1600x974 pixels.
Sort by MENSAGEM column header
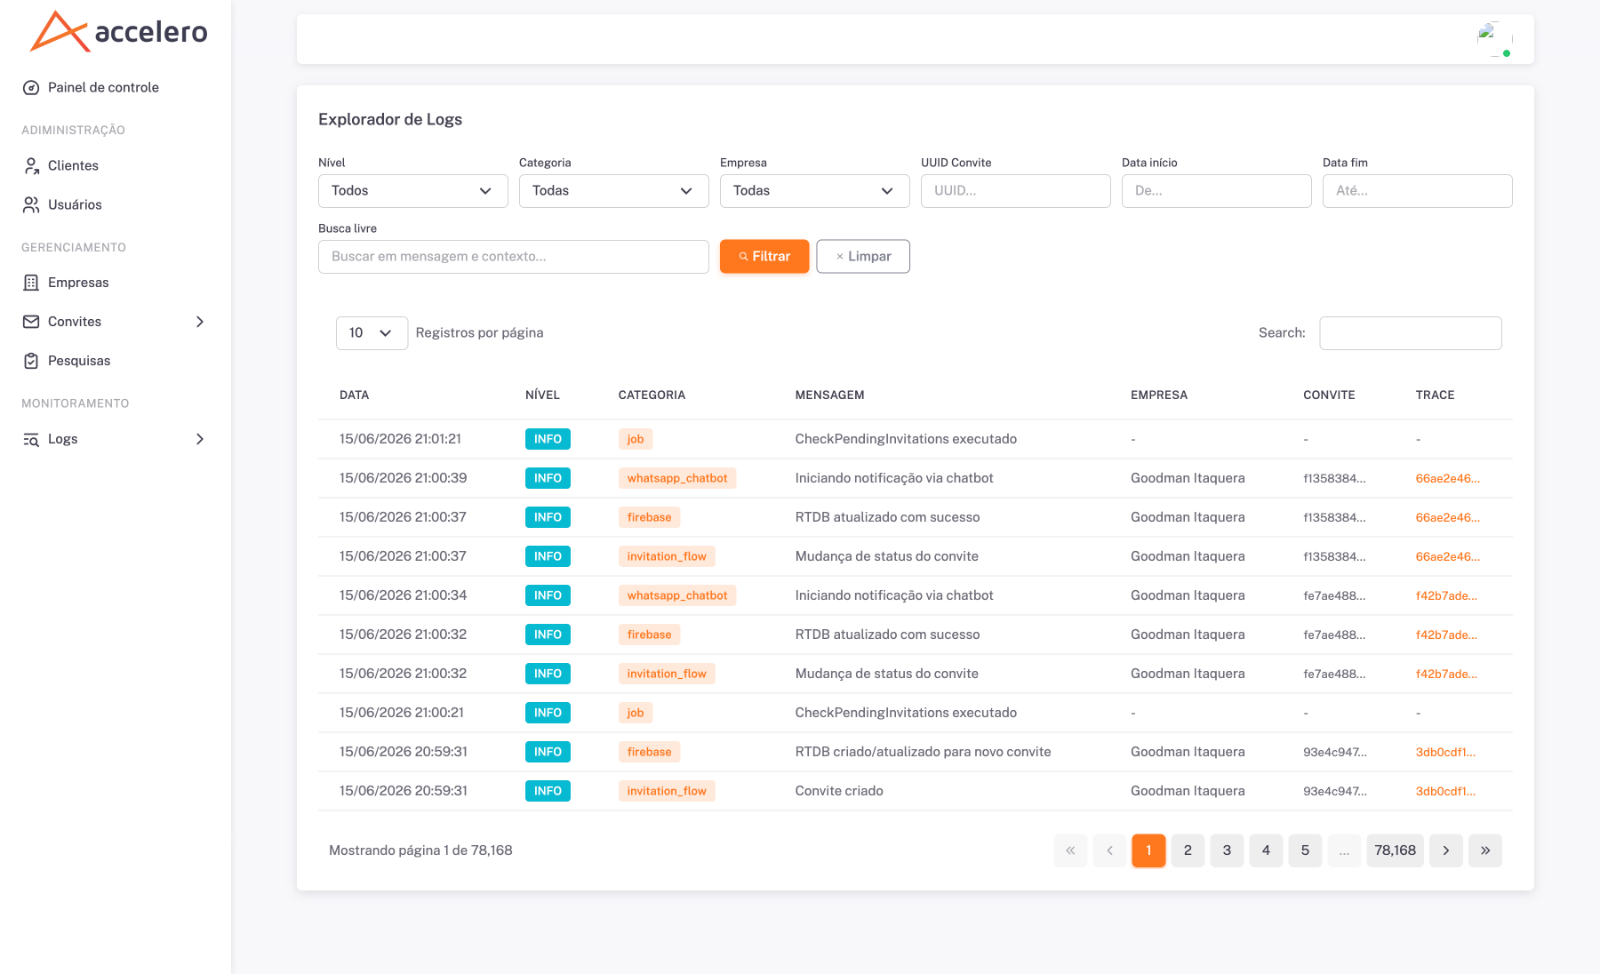[830, 396]
